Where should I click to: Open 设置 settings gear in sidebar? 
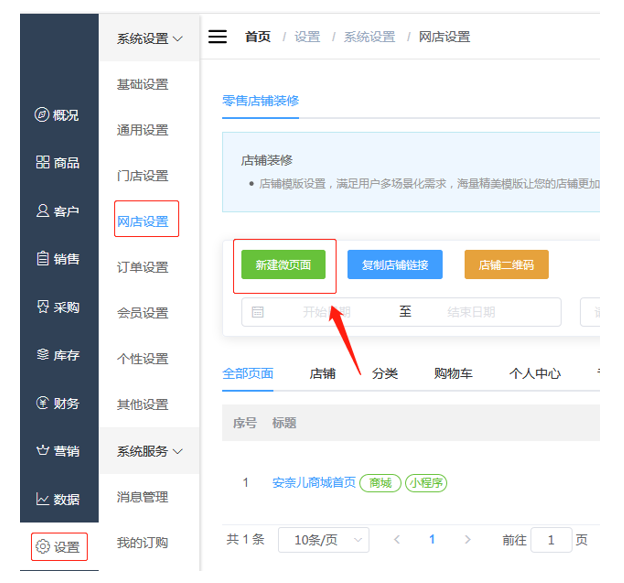click(x=59, y=547)
